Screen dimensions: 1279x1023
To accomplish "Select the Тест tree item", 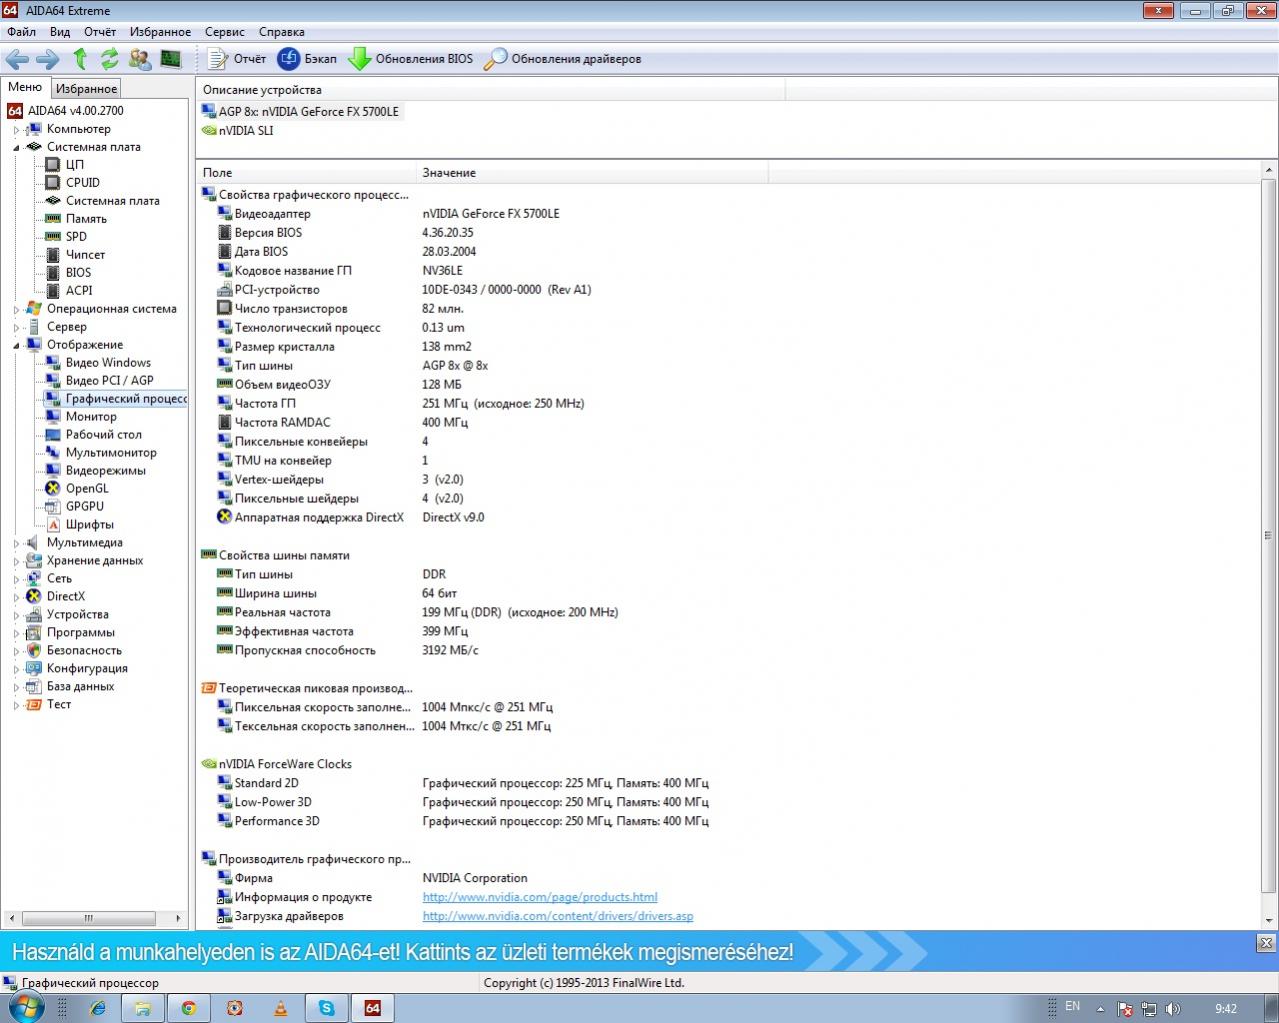I will (x=59, y=705).
